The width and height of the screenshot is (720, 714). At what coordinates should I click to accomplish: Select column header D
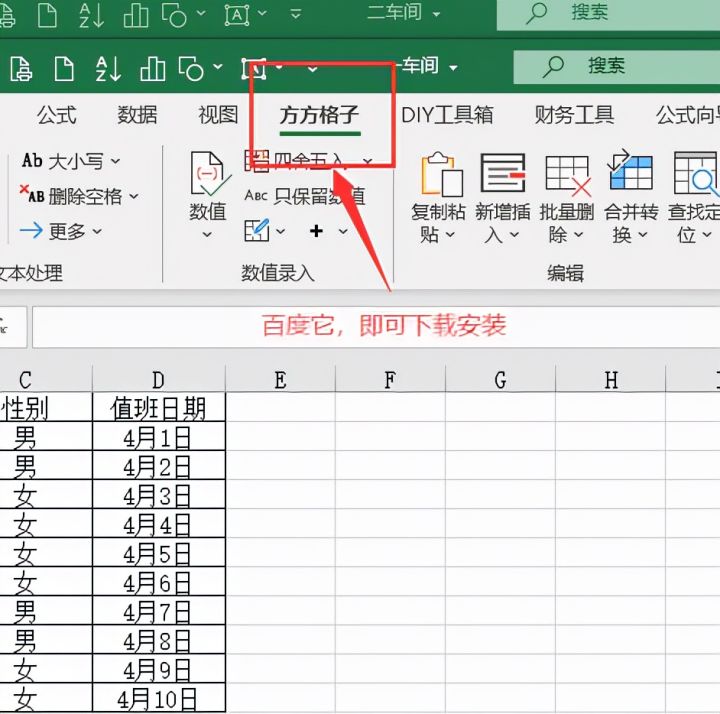tap(158, 379)
